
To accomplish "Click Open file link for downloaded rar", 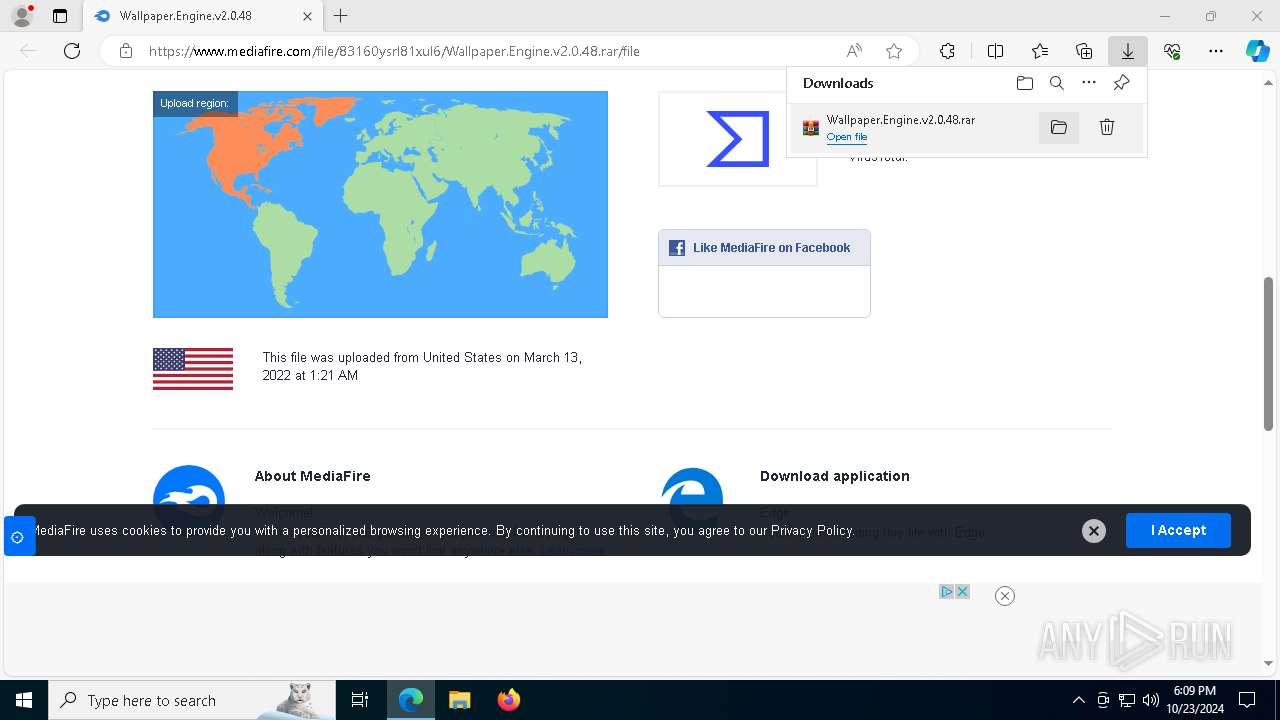I will tap(847, 137).
